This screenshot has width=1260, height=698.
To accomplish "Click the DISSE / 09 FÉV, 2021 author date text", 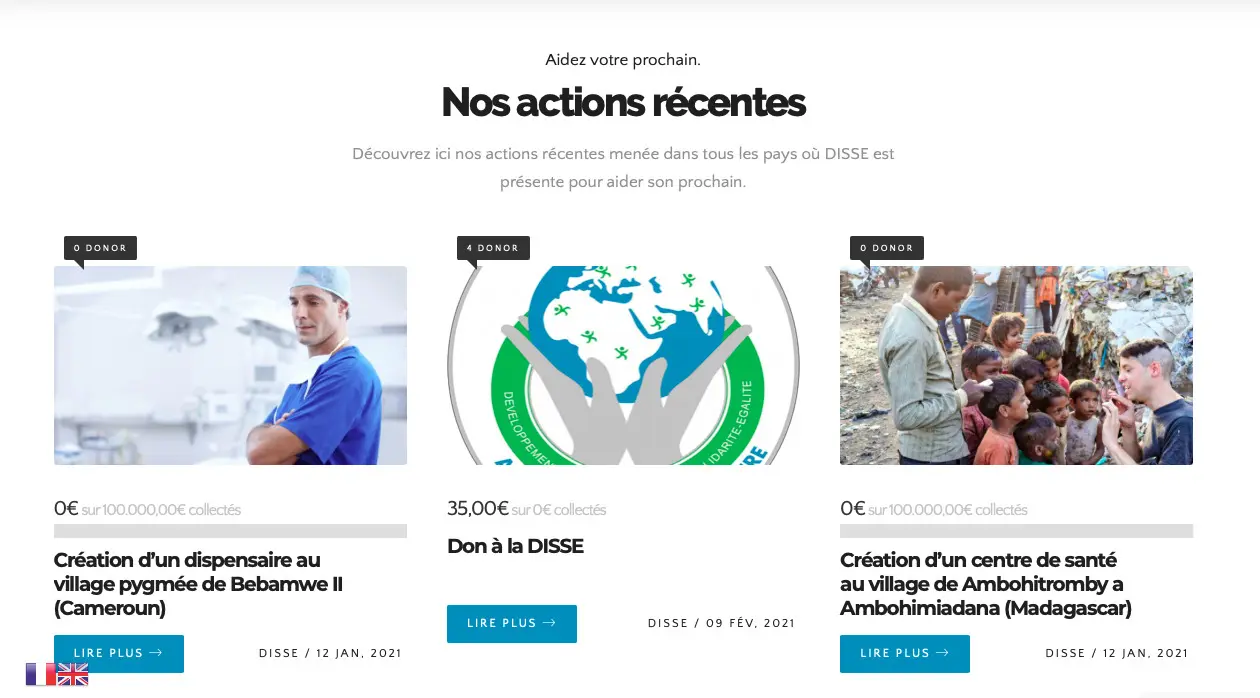I will coord(721,623).
